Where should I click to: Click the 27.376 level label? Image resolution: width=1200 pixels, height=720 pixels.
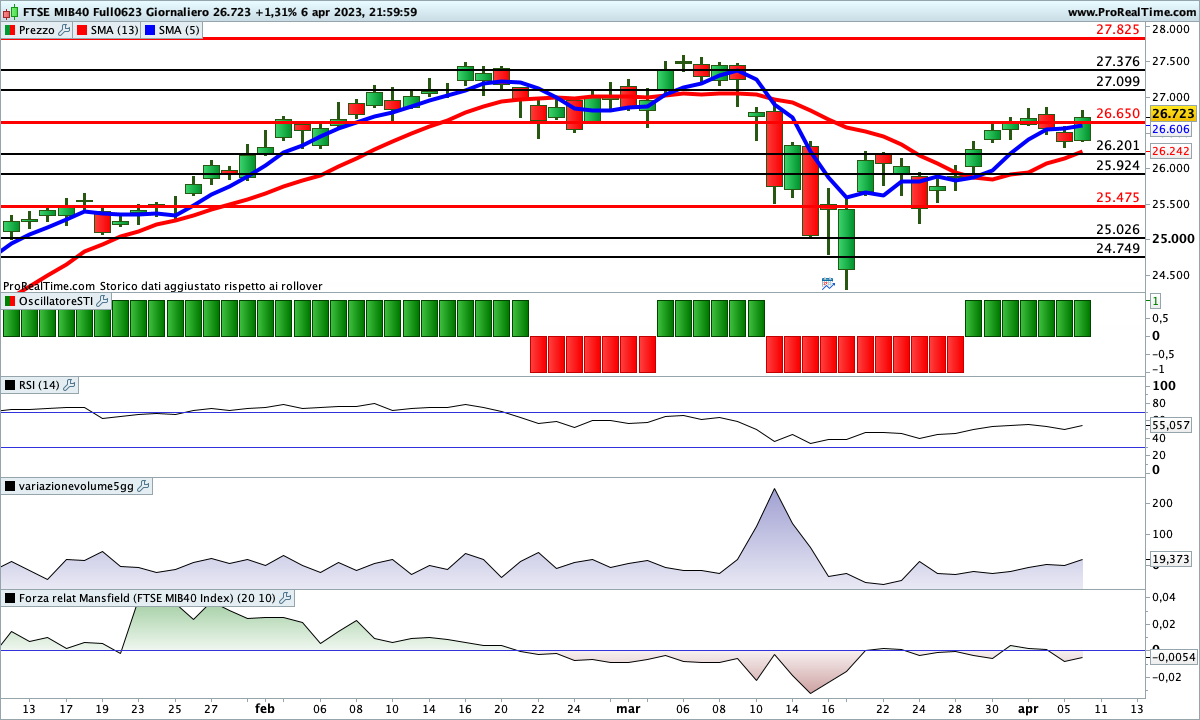[x=1118, y=62]
